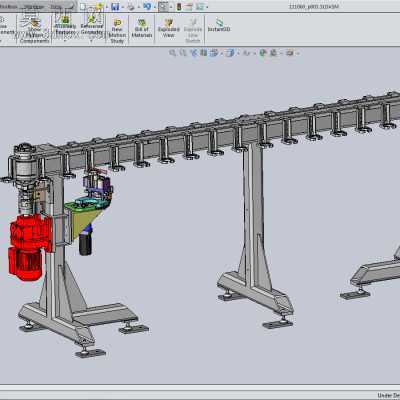Create a New Motion Study
This screenshot has width=400, height=400.
click(x=117, y=31)
